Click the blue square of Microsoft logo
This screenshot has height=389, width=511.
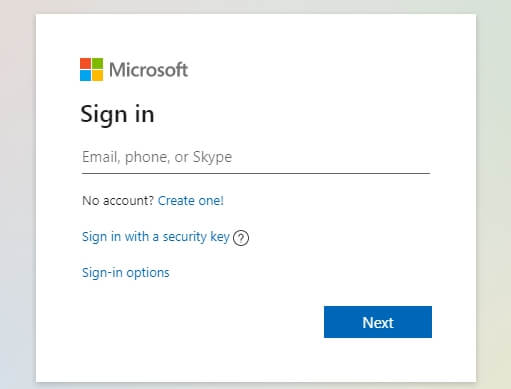(x=85, y=75)
